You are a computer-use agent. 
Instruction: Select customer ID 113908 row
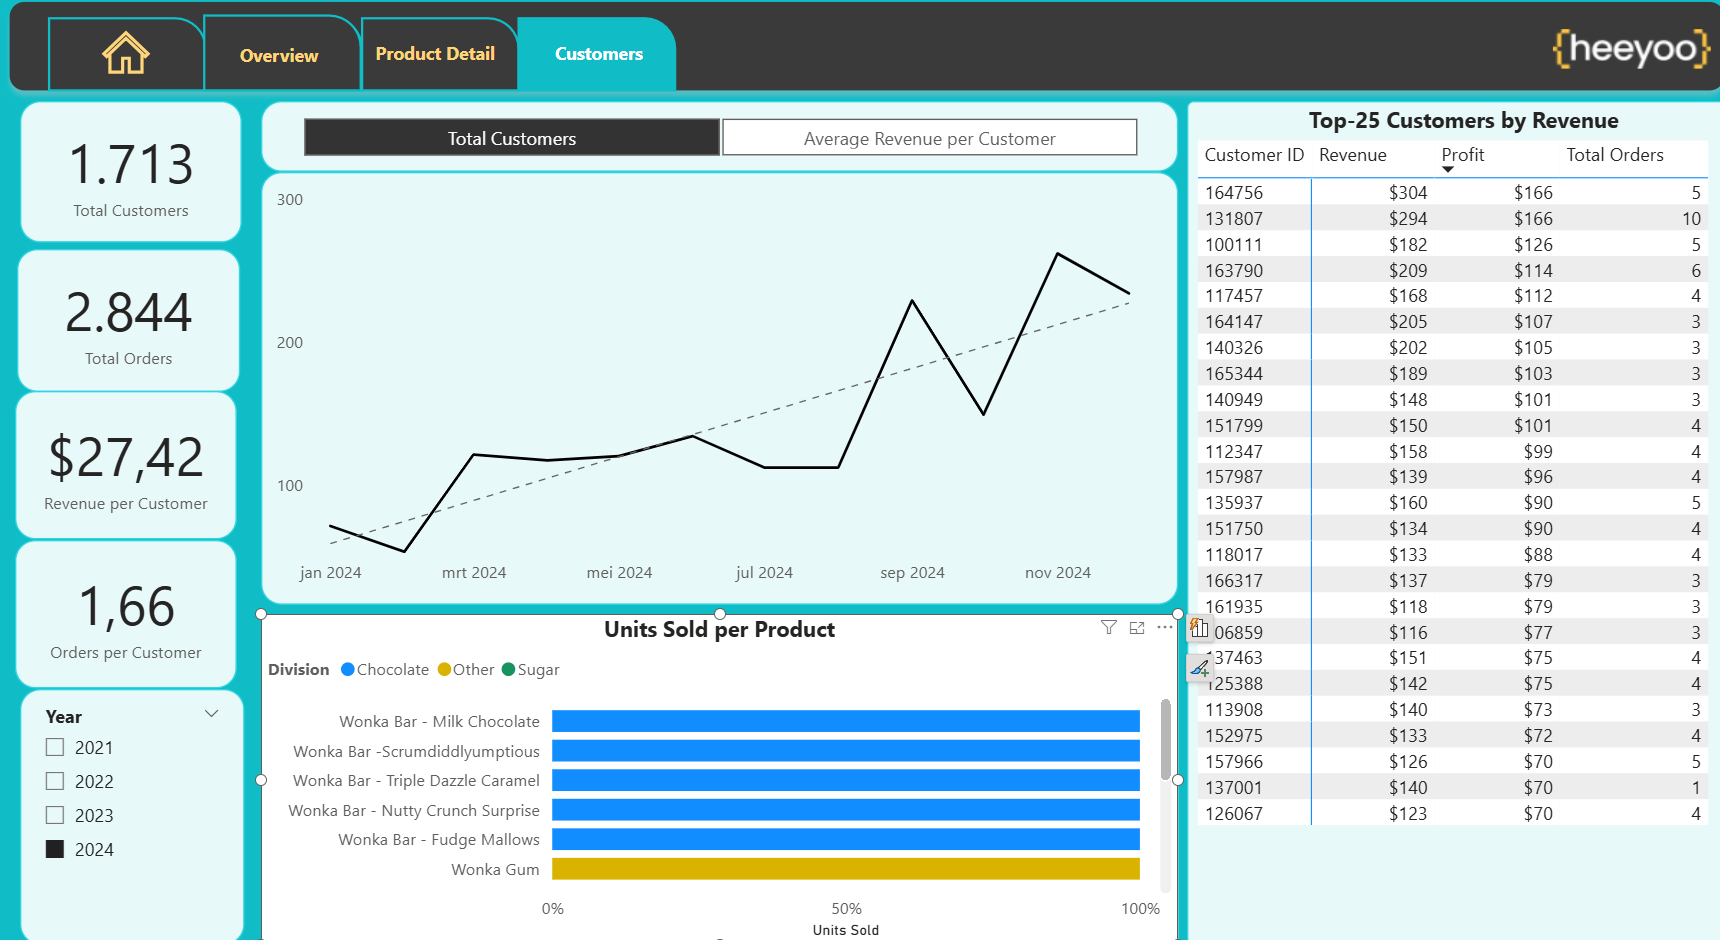(x=1453, y=709)
